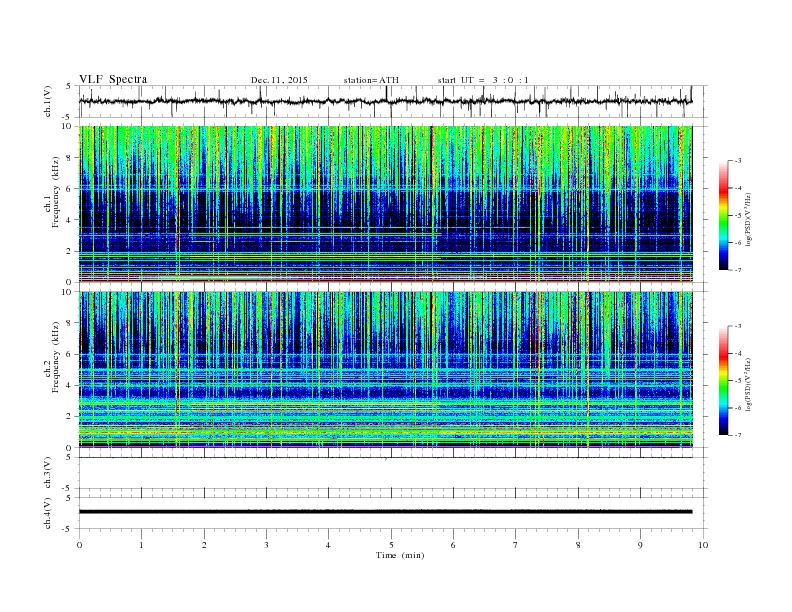Image resolution: width=792 pixels, height=612 pixels.
Task: Click the "-7" label on ch.2 colorbar
Action: (737, 435)
